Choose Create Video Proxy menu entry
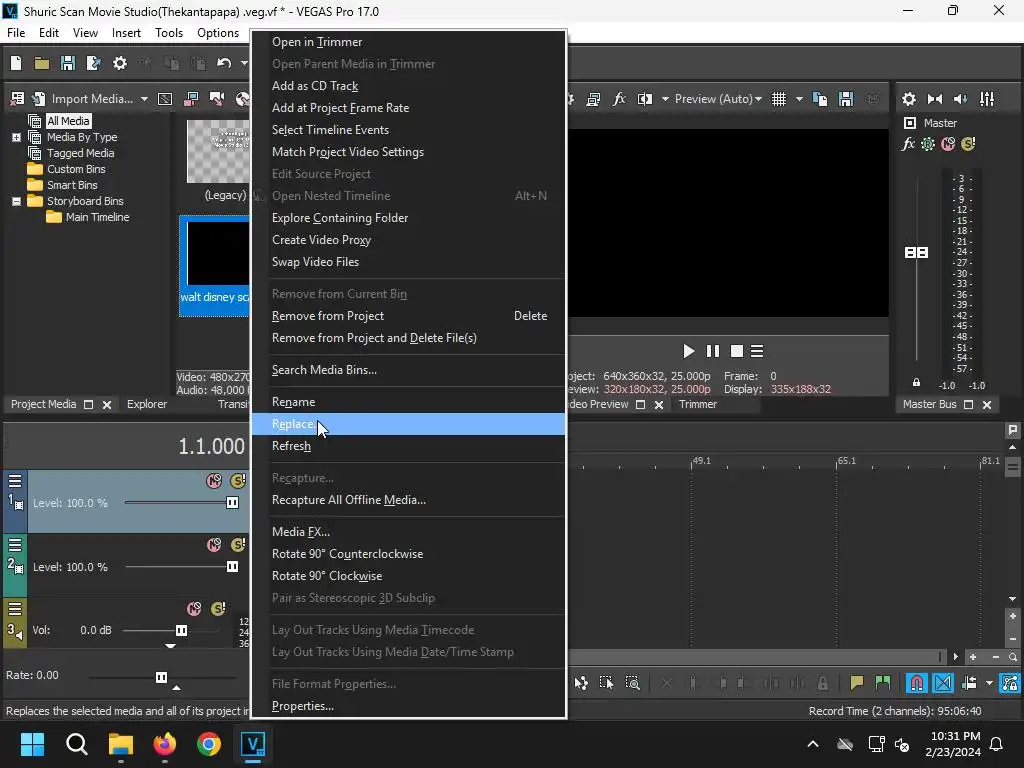This screenshot has width=1024, height=768. point(408,240)
